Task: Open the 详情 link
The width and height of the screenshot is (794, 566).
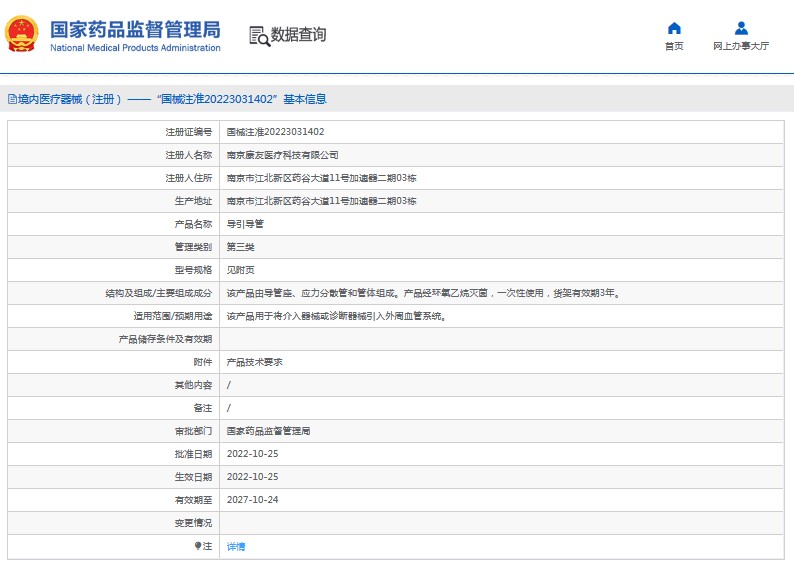Action: [235, 546]
